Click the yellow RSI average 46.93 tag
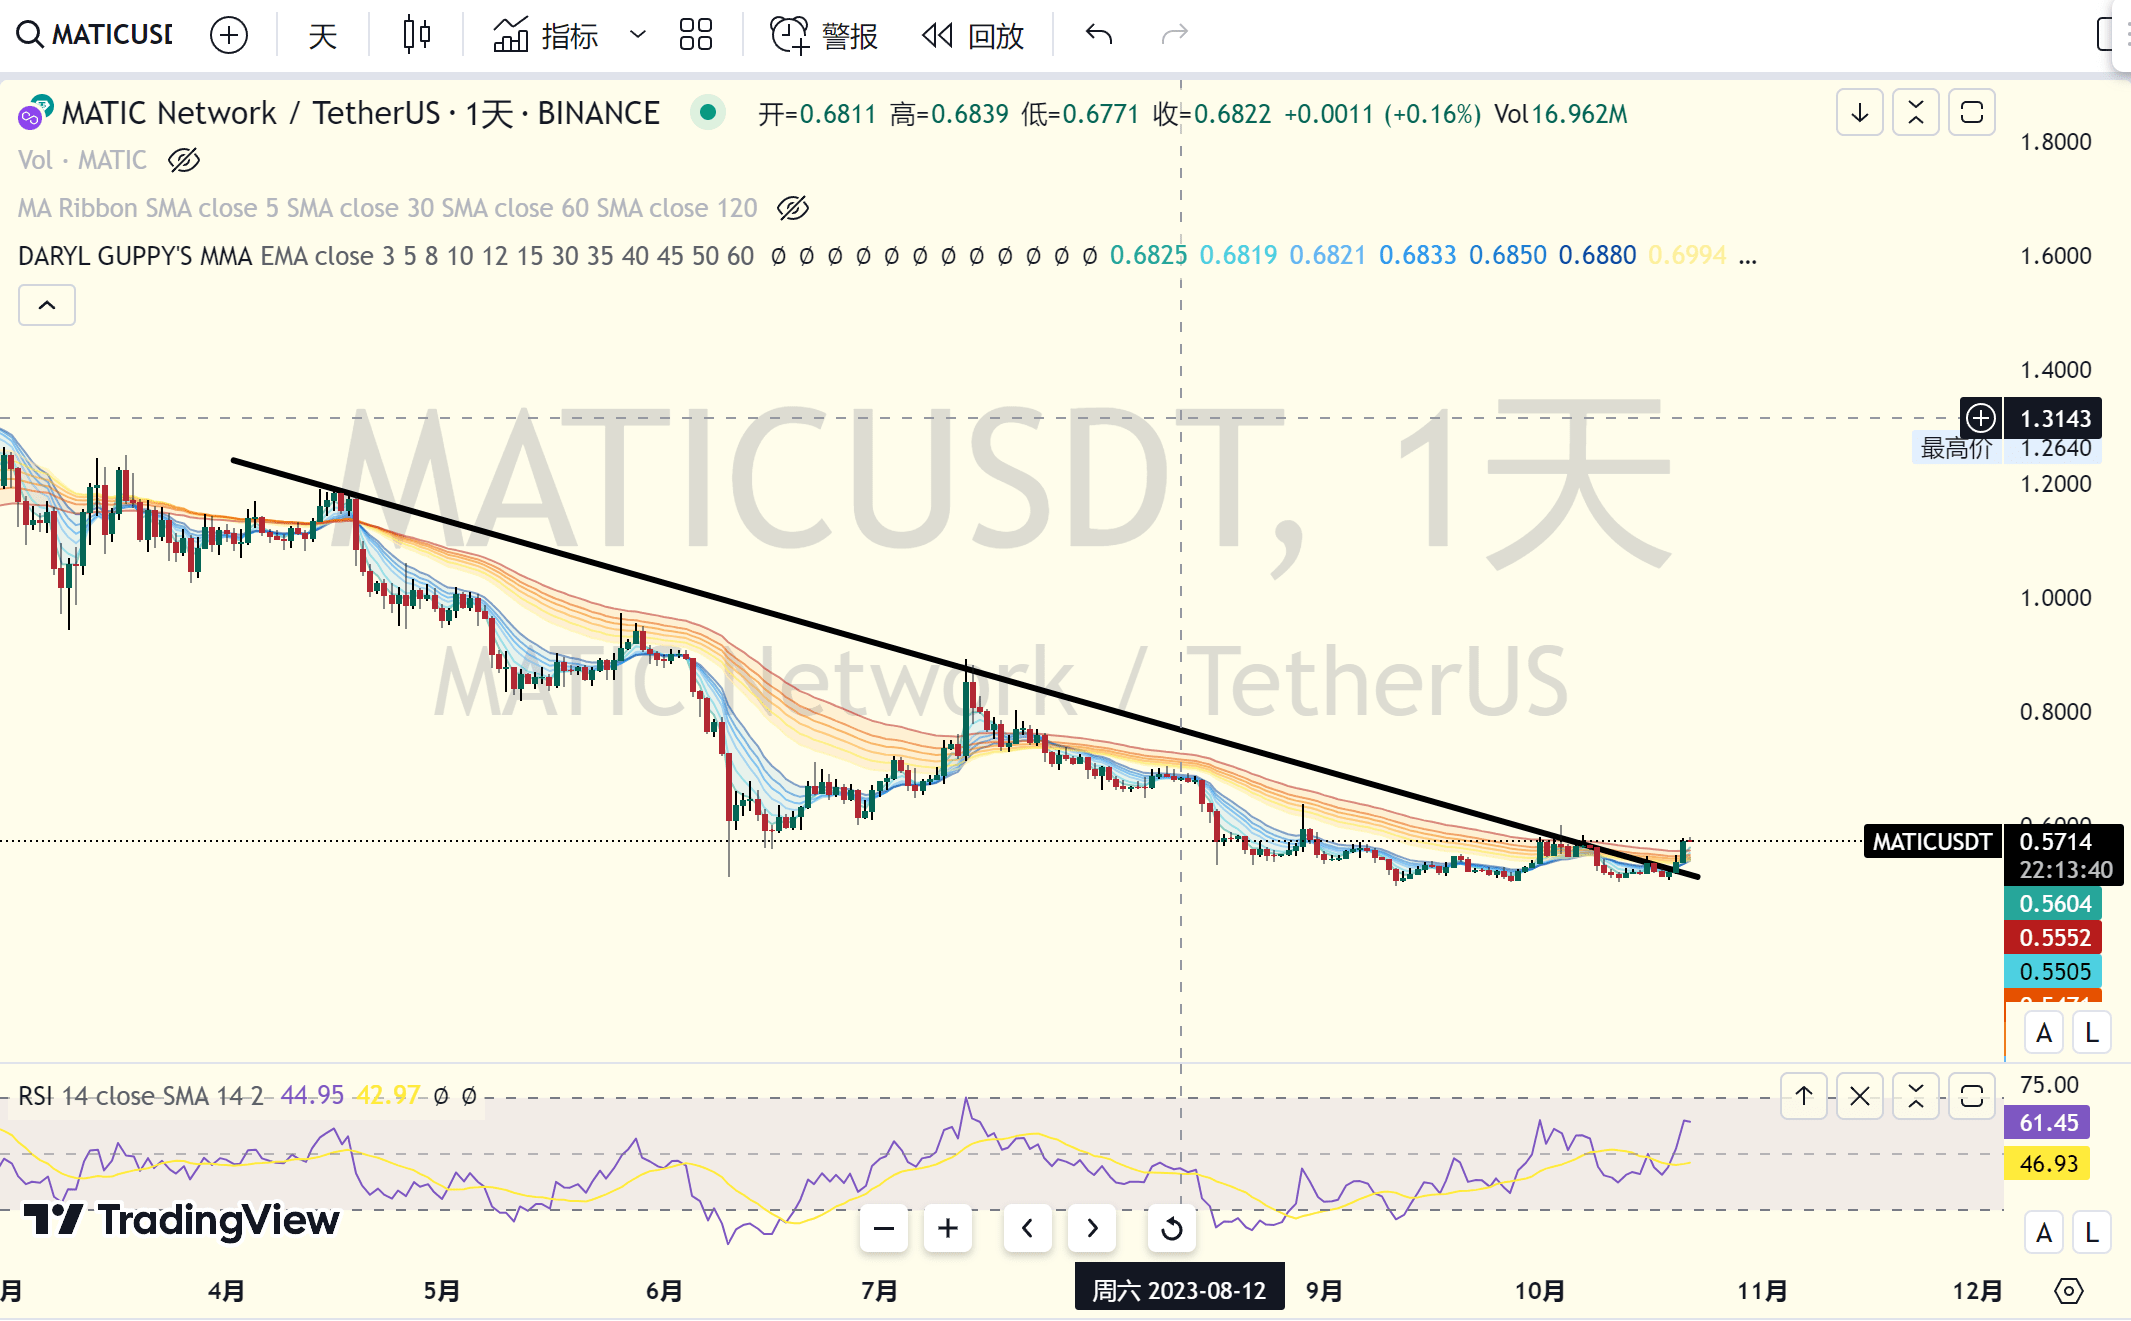The height and width of the screenshot is (1321, 2131). tap(2048, 1164)
